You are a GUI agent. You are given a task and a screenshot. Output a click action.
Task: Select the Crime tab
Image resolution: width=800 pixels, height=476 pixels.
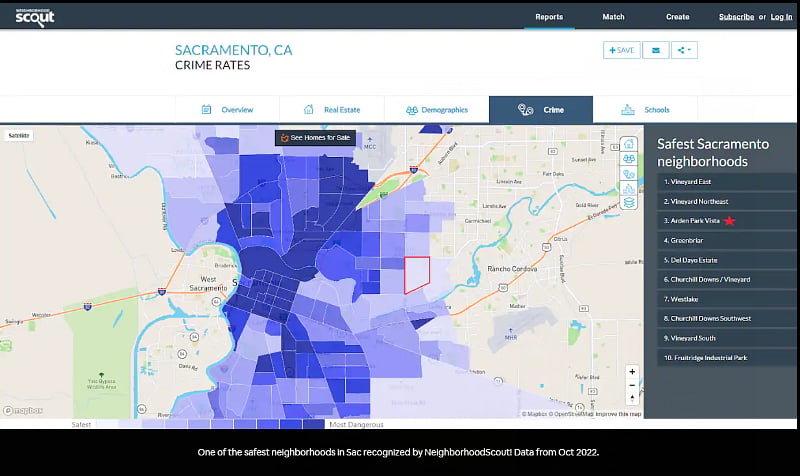541,110
